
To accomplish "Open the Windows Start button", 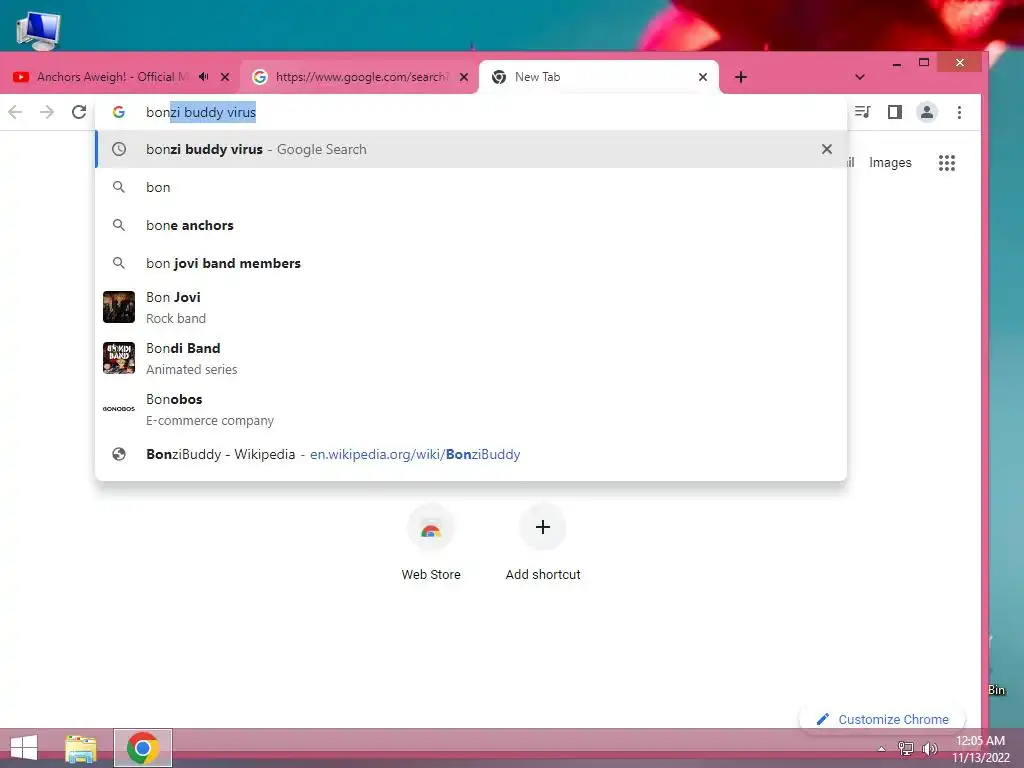I will 25,748.
